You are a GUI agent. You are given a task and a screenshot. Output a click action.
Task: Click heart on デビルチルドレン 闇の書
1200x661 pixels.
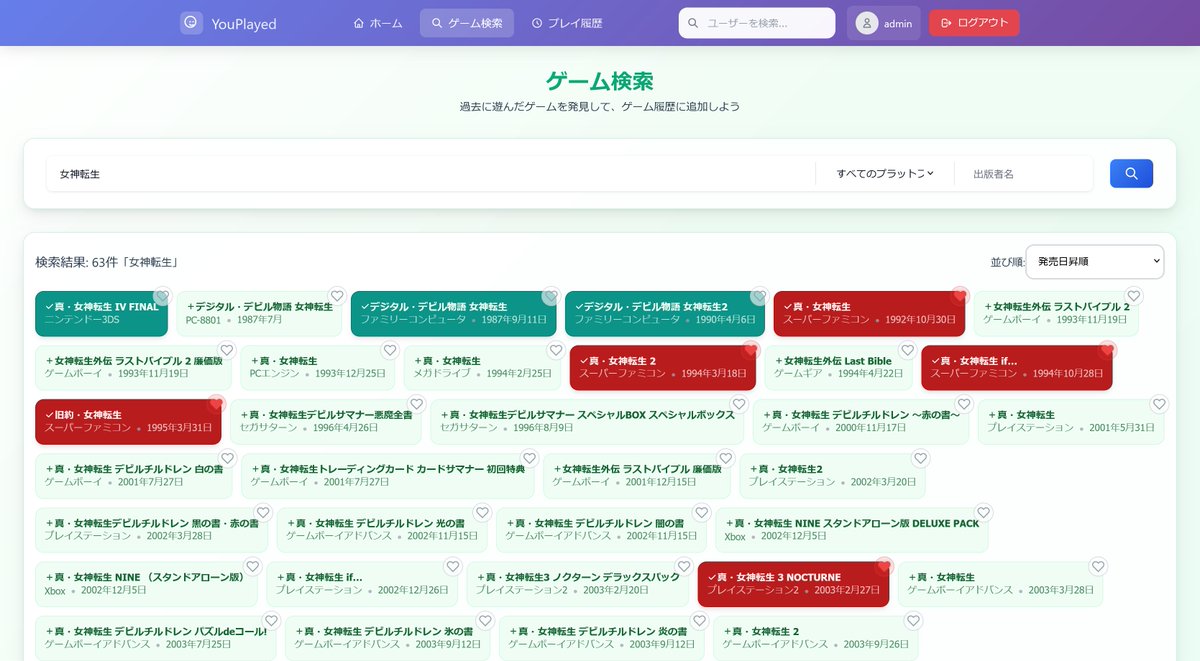[x=702, y=512]
